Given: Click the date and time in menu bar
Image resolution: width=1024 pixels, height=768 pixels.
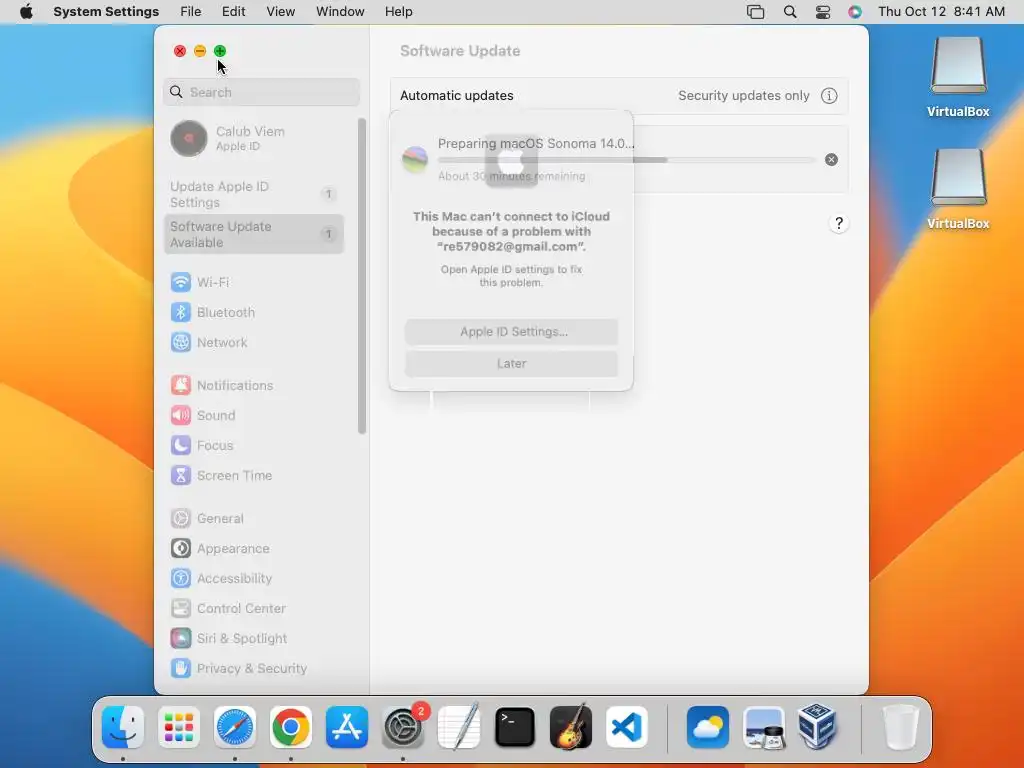Looking at the screenshot, I should 941,12.
